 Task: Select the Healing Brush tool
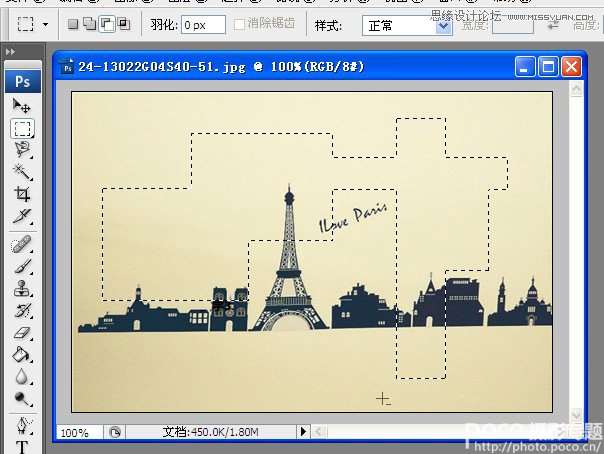point(22,244)
